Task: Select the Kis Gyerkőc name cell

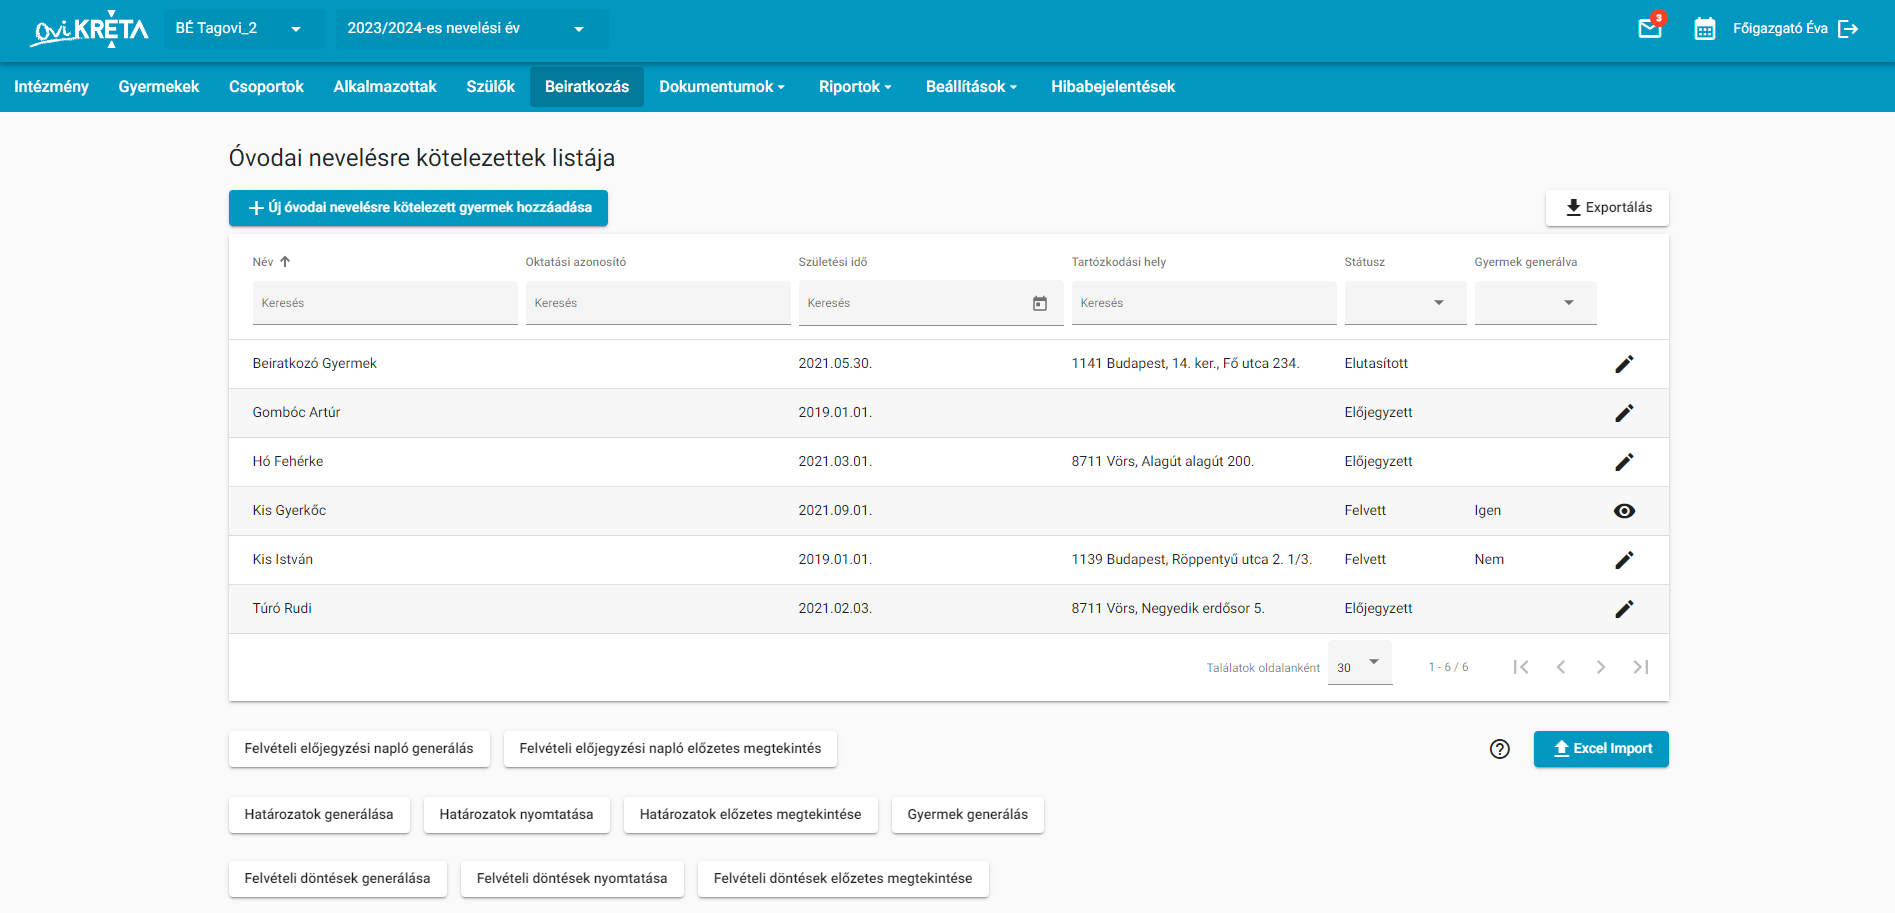Action: pyautogui.click(x=289, y=511)
